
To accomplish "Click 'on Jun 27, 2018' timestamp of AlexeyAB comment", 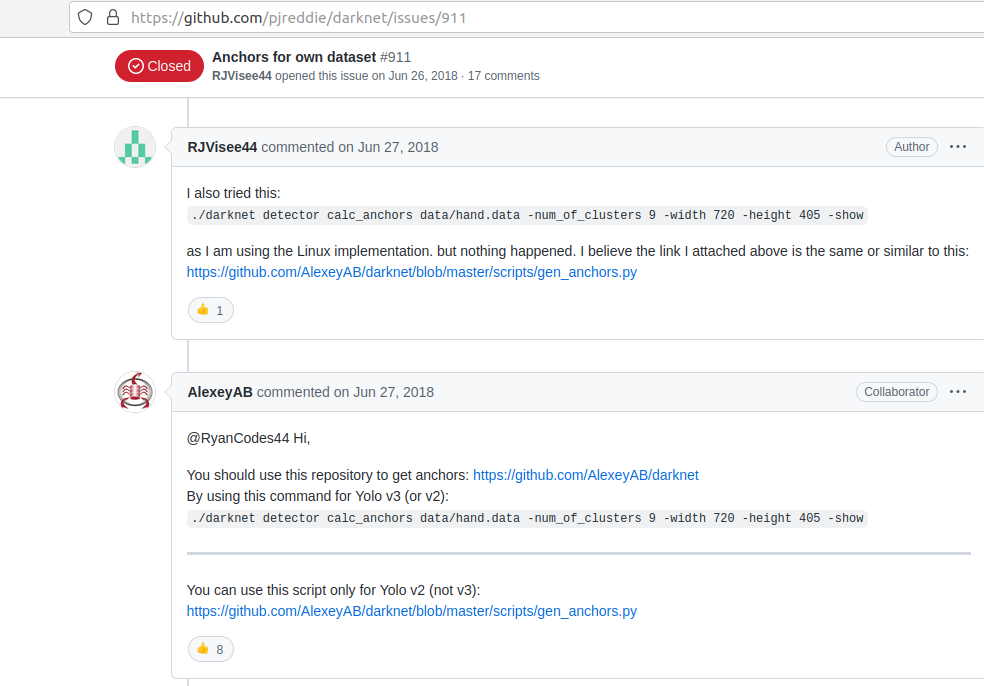I will [383, 392].
